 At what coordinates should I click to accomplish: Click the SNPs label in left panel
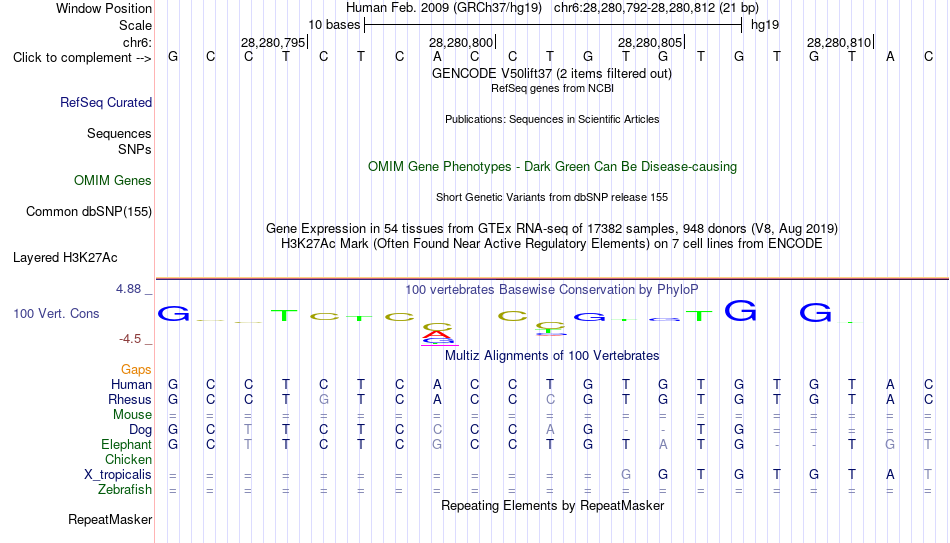[135, 149]
